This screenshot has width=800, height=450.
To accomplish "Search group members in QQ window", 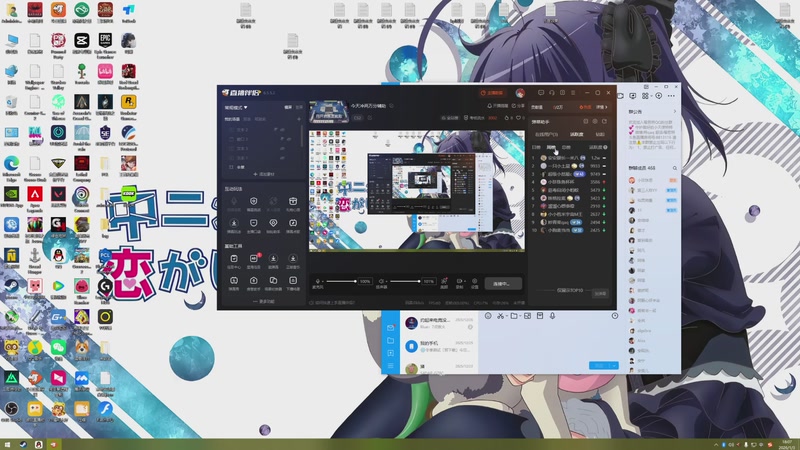I will pyautogui.click(x=674, y=168).
